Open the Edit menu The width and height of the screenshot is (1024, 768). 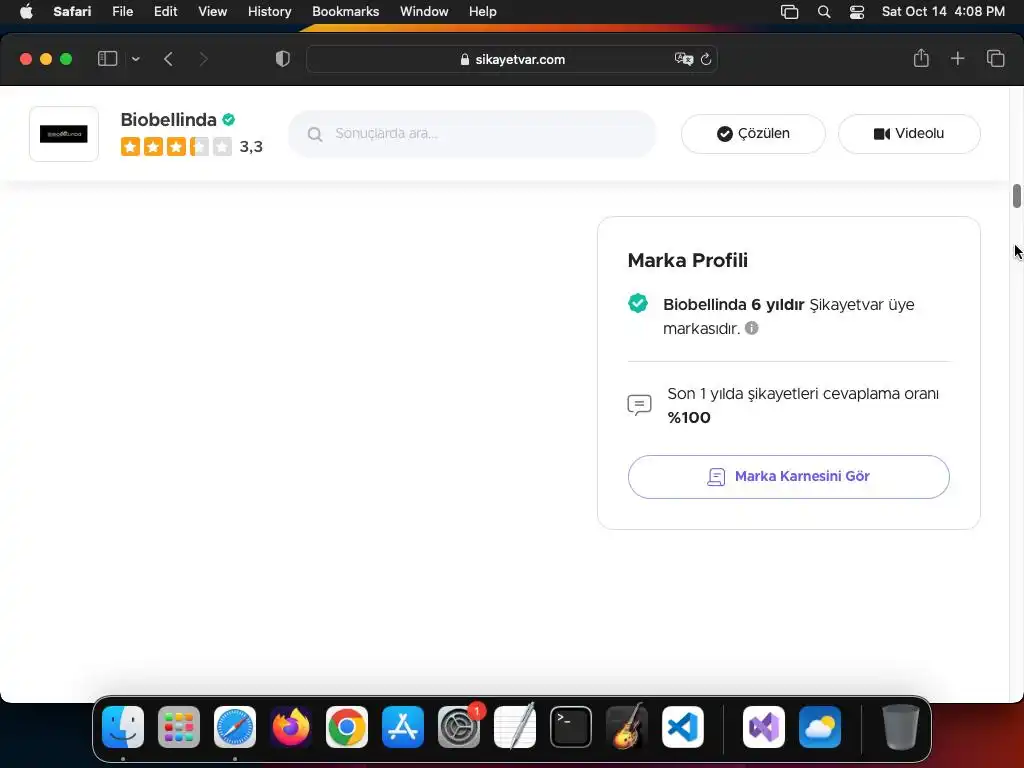coord(165,12)
